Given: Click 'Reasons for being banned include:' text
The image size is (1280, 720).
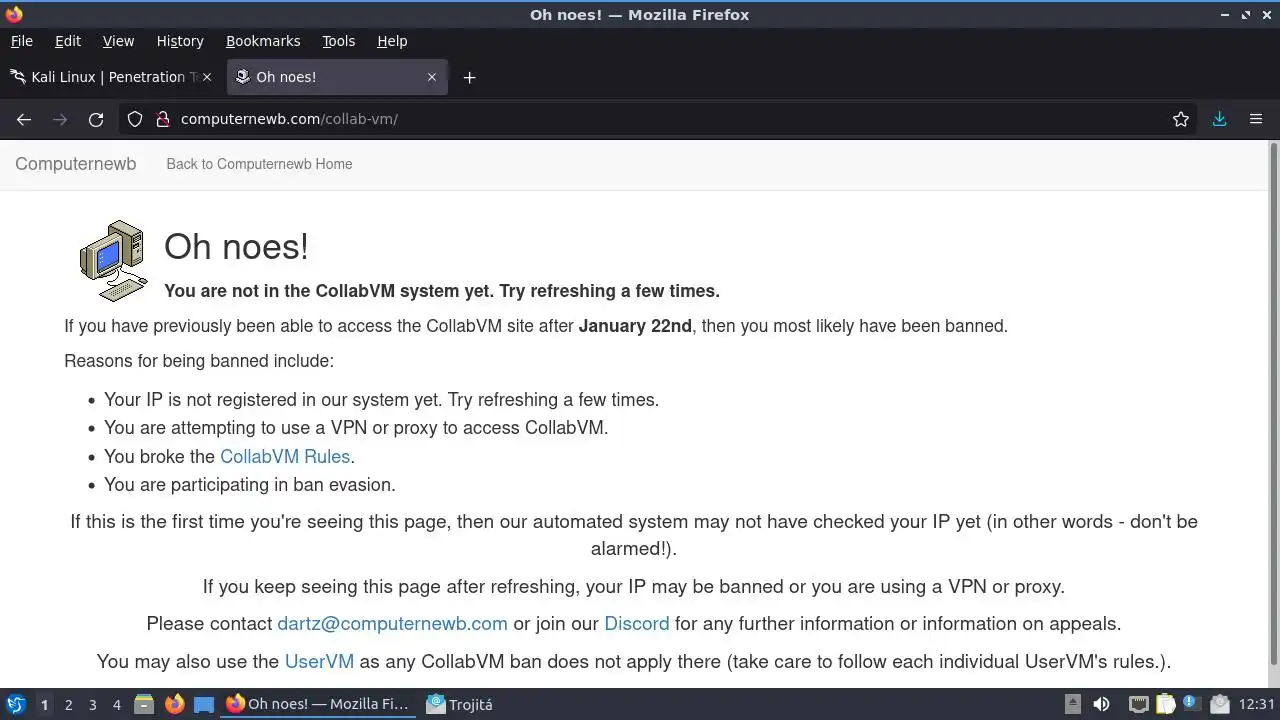Looking at the screenshot, I should (199, 360).
